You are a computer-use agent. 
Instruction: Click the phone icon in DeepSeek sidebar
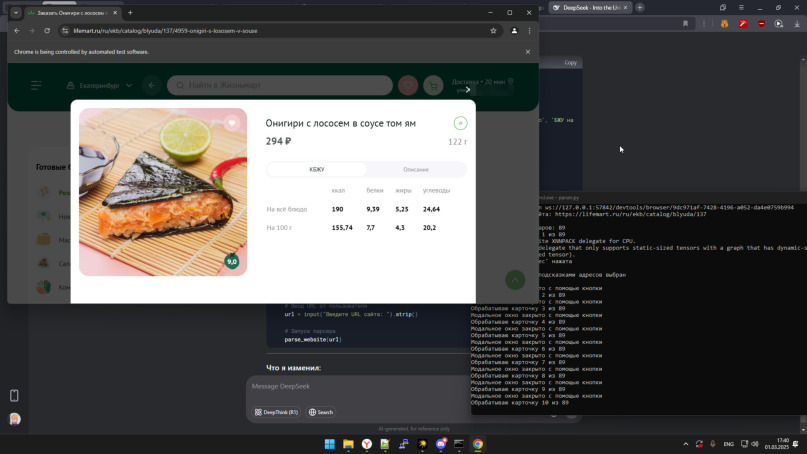pyautogui.click(x=14, y=395)
